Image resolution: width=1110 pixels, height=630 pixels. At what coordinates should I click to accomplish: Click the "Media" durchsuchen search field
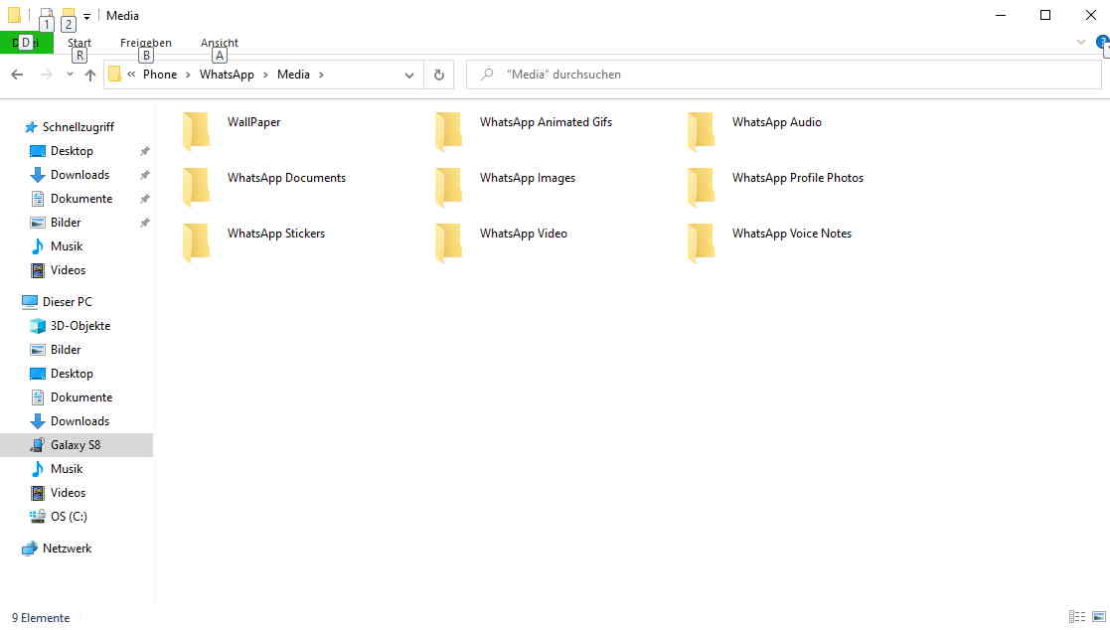tap(784, 74)
